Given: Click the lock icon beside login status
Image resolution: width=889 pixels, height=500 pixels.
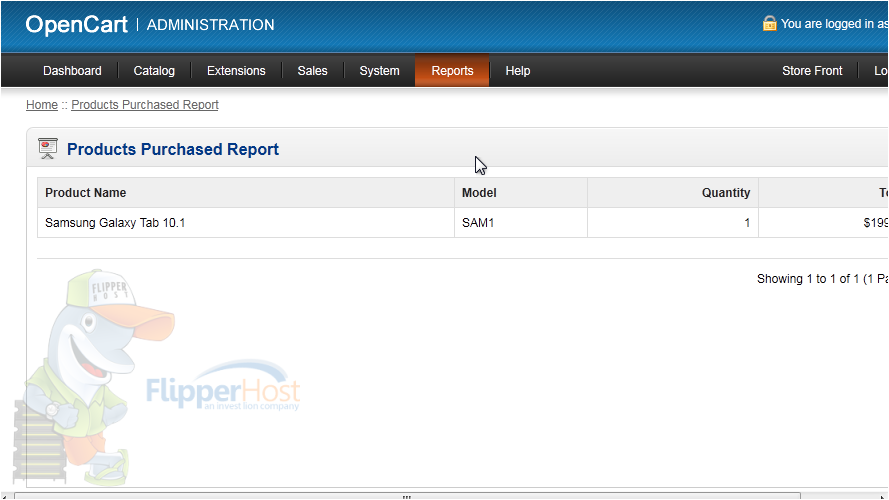Looking at the screenshot, I should [769, 23].
